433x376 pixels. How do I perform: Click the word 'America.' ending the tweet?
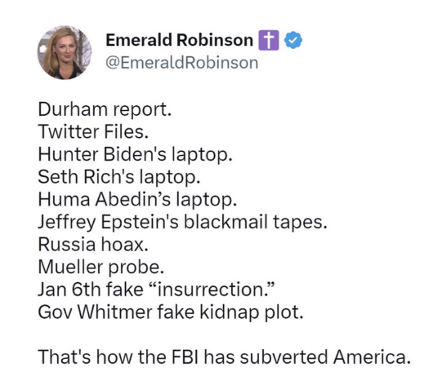point(371,357)
